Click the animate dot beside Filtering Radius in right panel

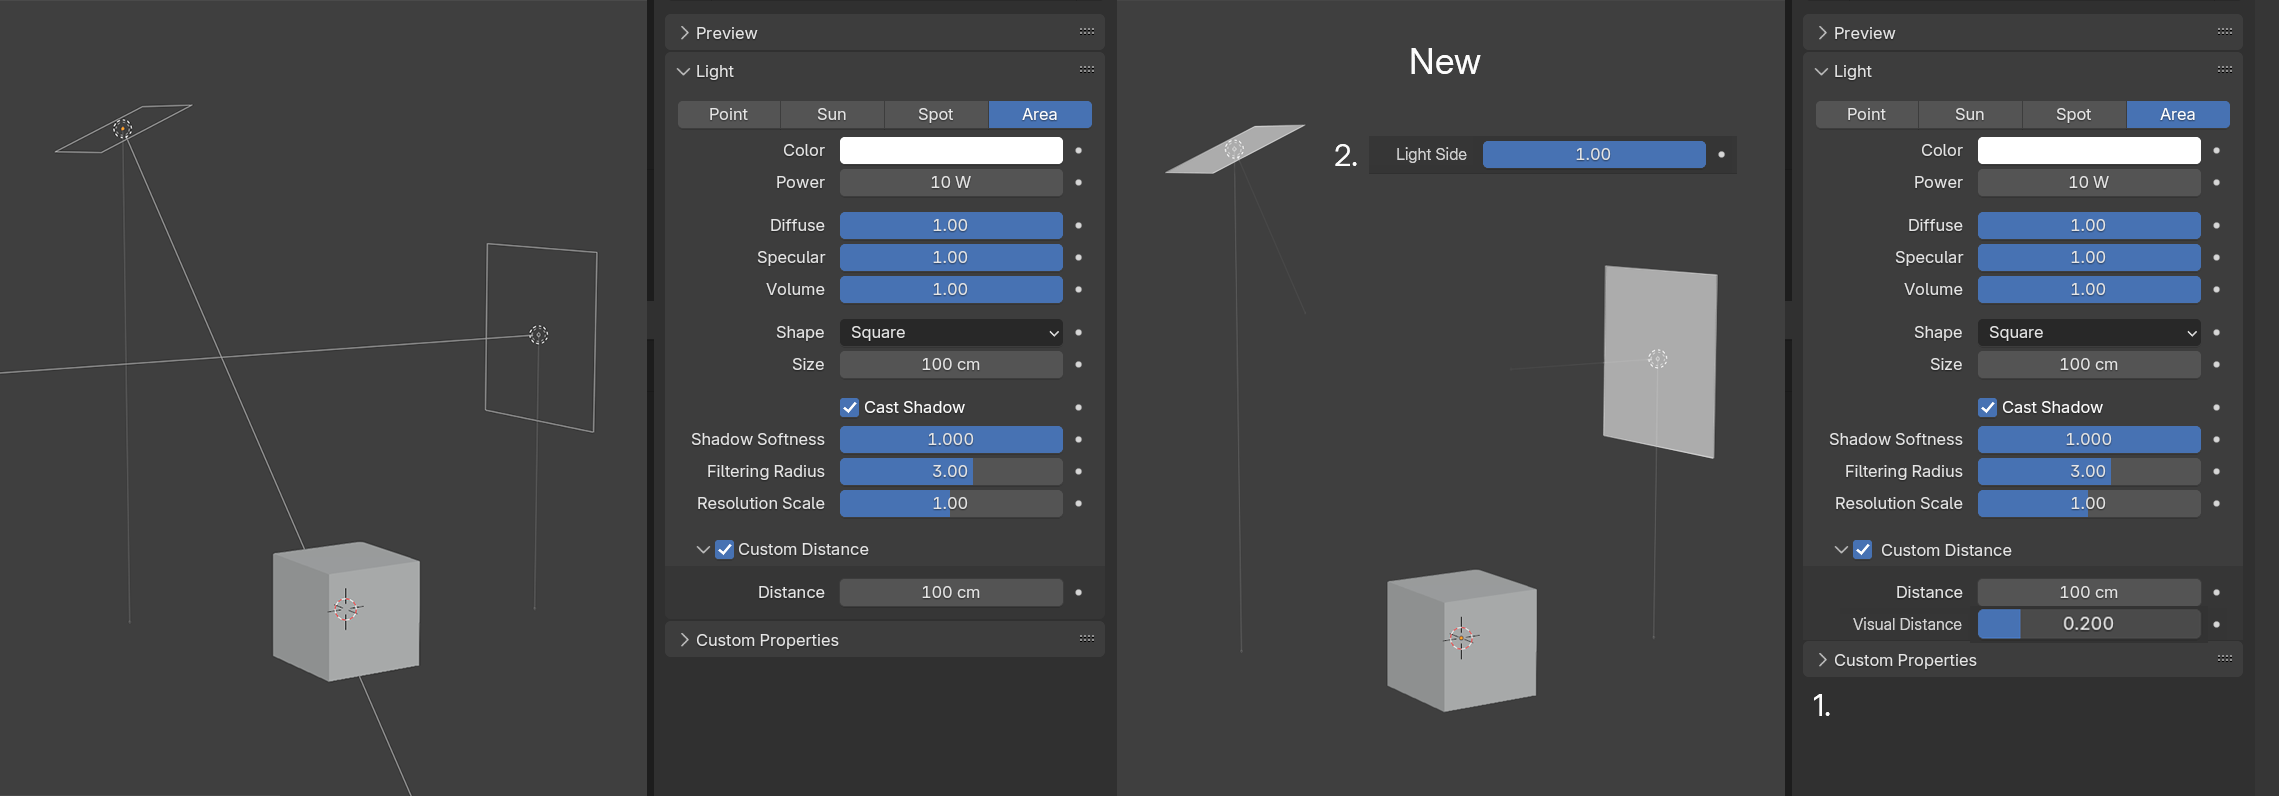coord(2216,471)
